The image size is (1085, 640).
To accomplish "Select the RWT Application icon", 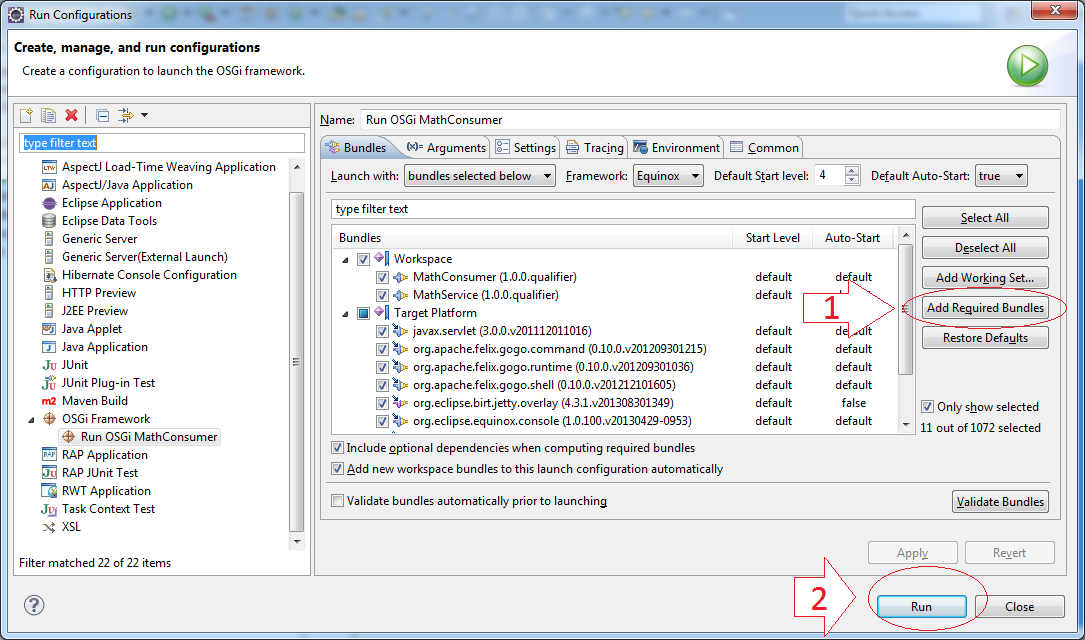I will click(x=49, y=491).
